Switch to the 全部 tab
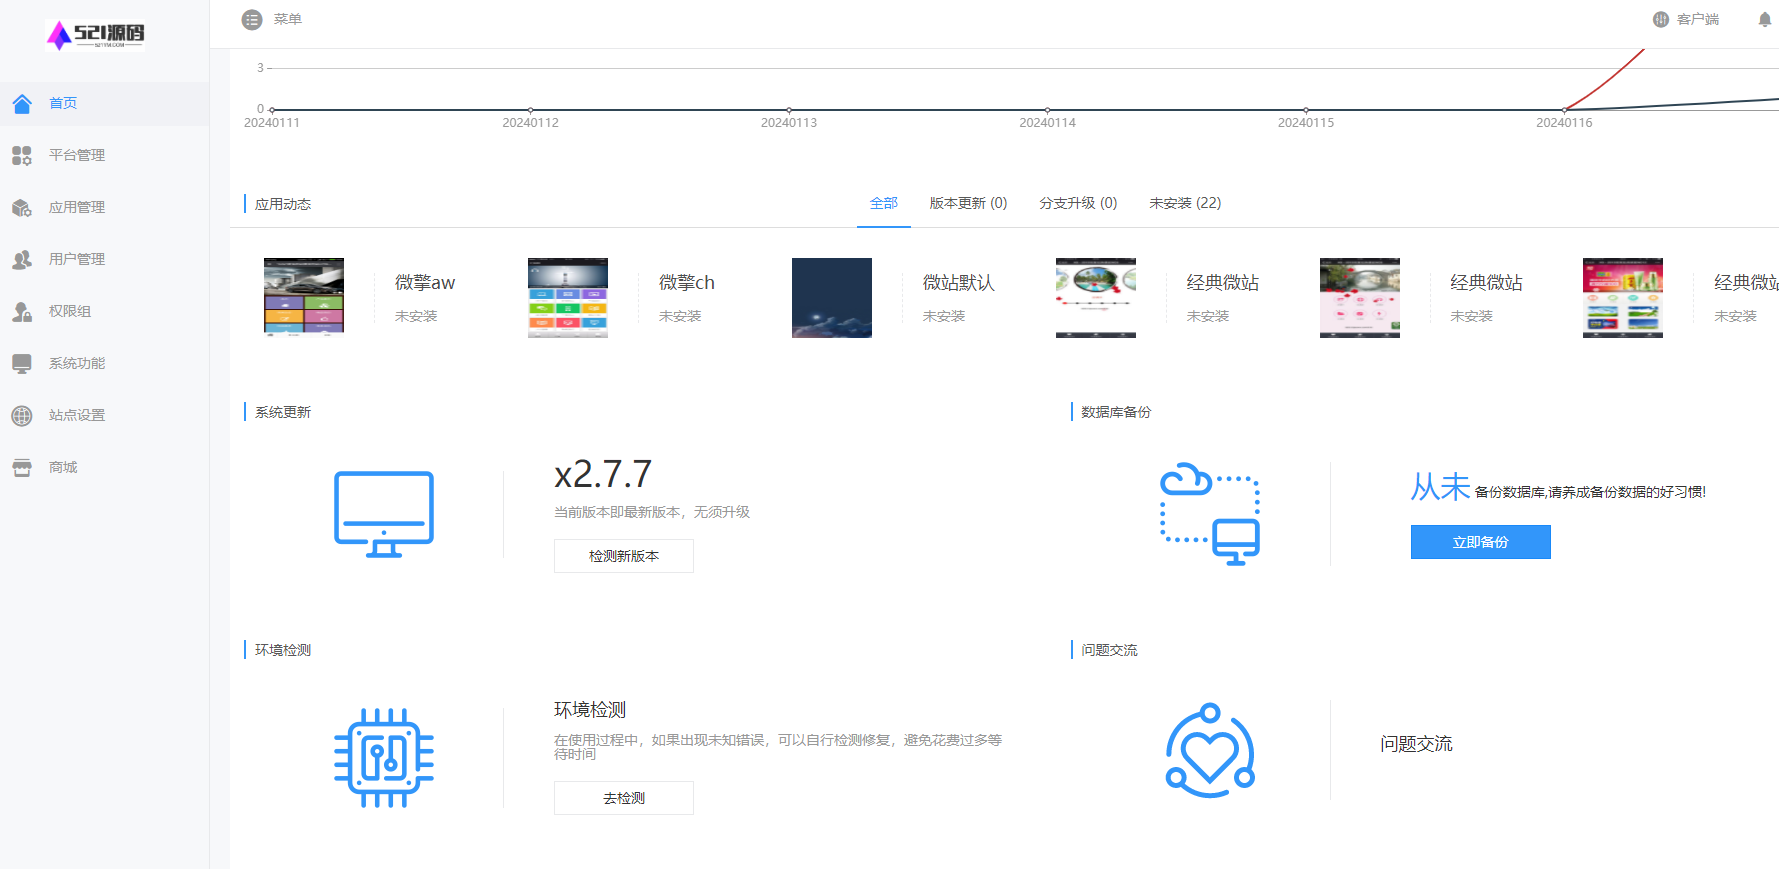This screenshot has height=869, width=1779. [x=883, y=203]
